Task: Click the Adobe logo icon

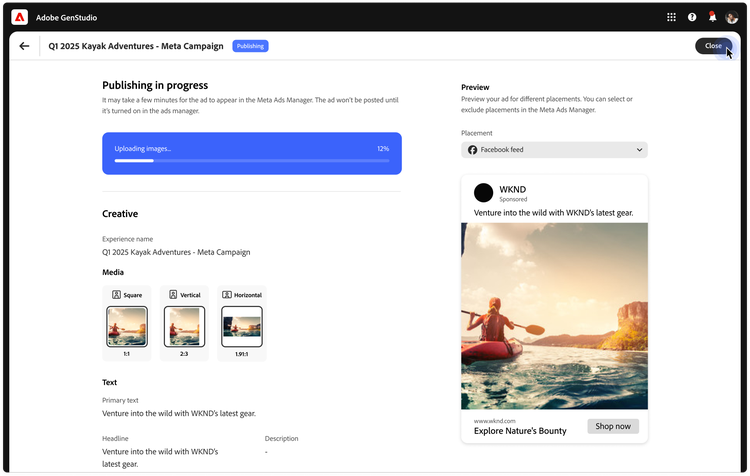Action: (18, 16)
